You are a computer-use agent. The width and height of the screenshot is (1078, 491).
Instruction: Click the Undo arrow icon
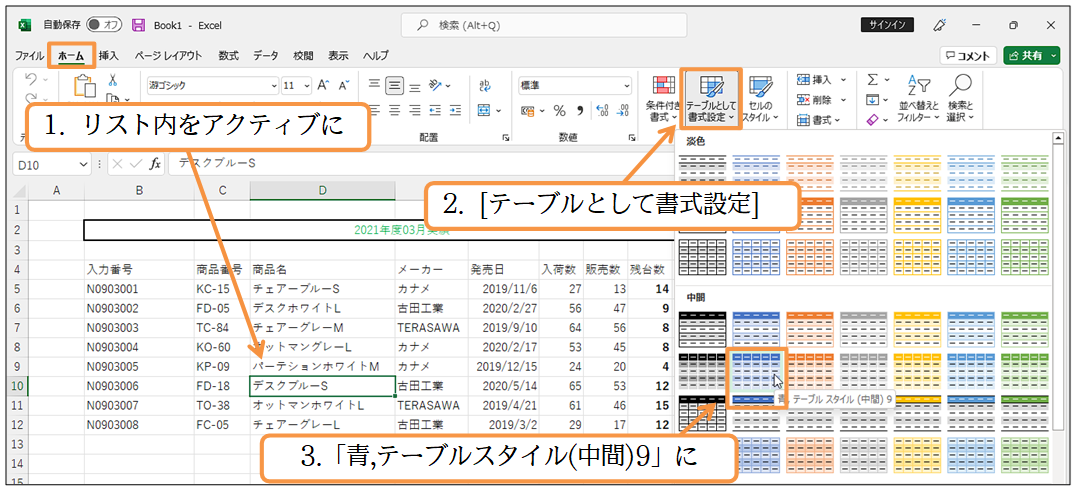31,79
